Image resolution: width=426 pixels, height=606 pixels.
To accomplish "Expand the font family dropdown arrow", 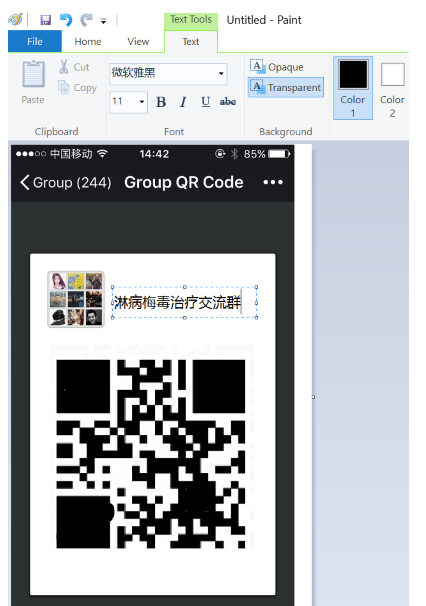I will (221, 73).
